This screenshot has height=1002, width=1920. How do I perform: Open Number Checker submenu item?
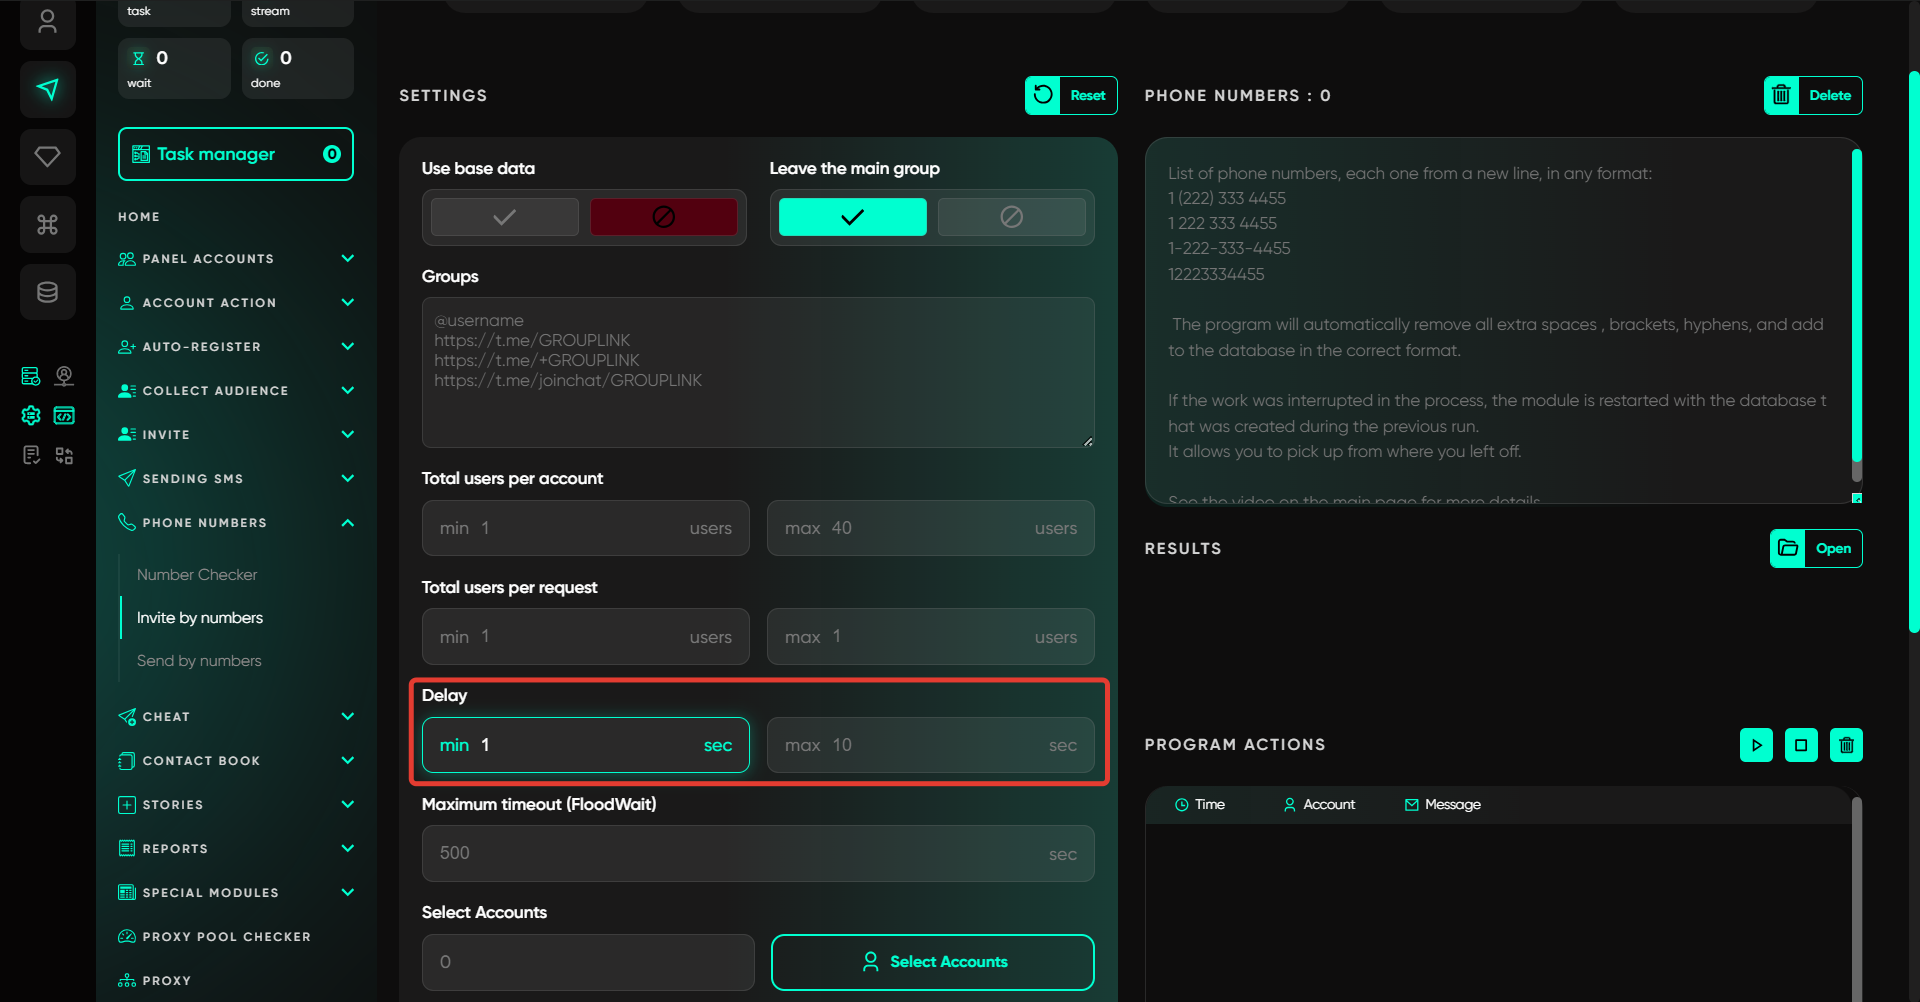point(197,575)
